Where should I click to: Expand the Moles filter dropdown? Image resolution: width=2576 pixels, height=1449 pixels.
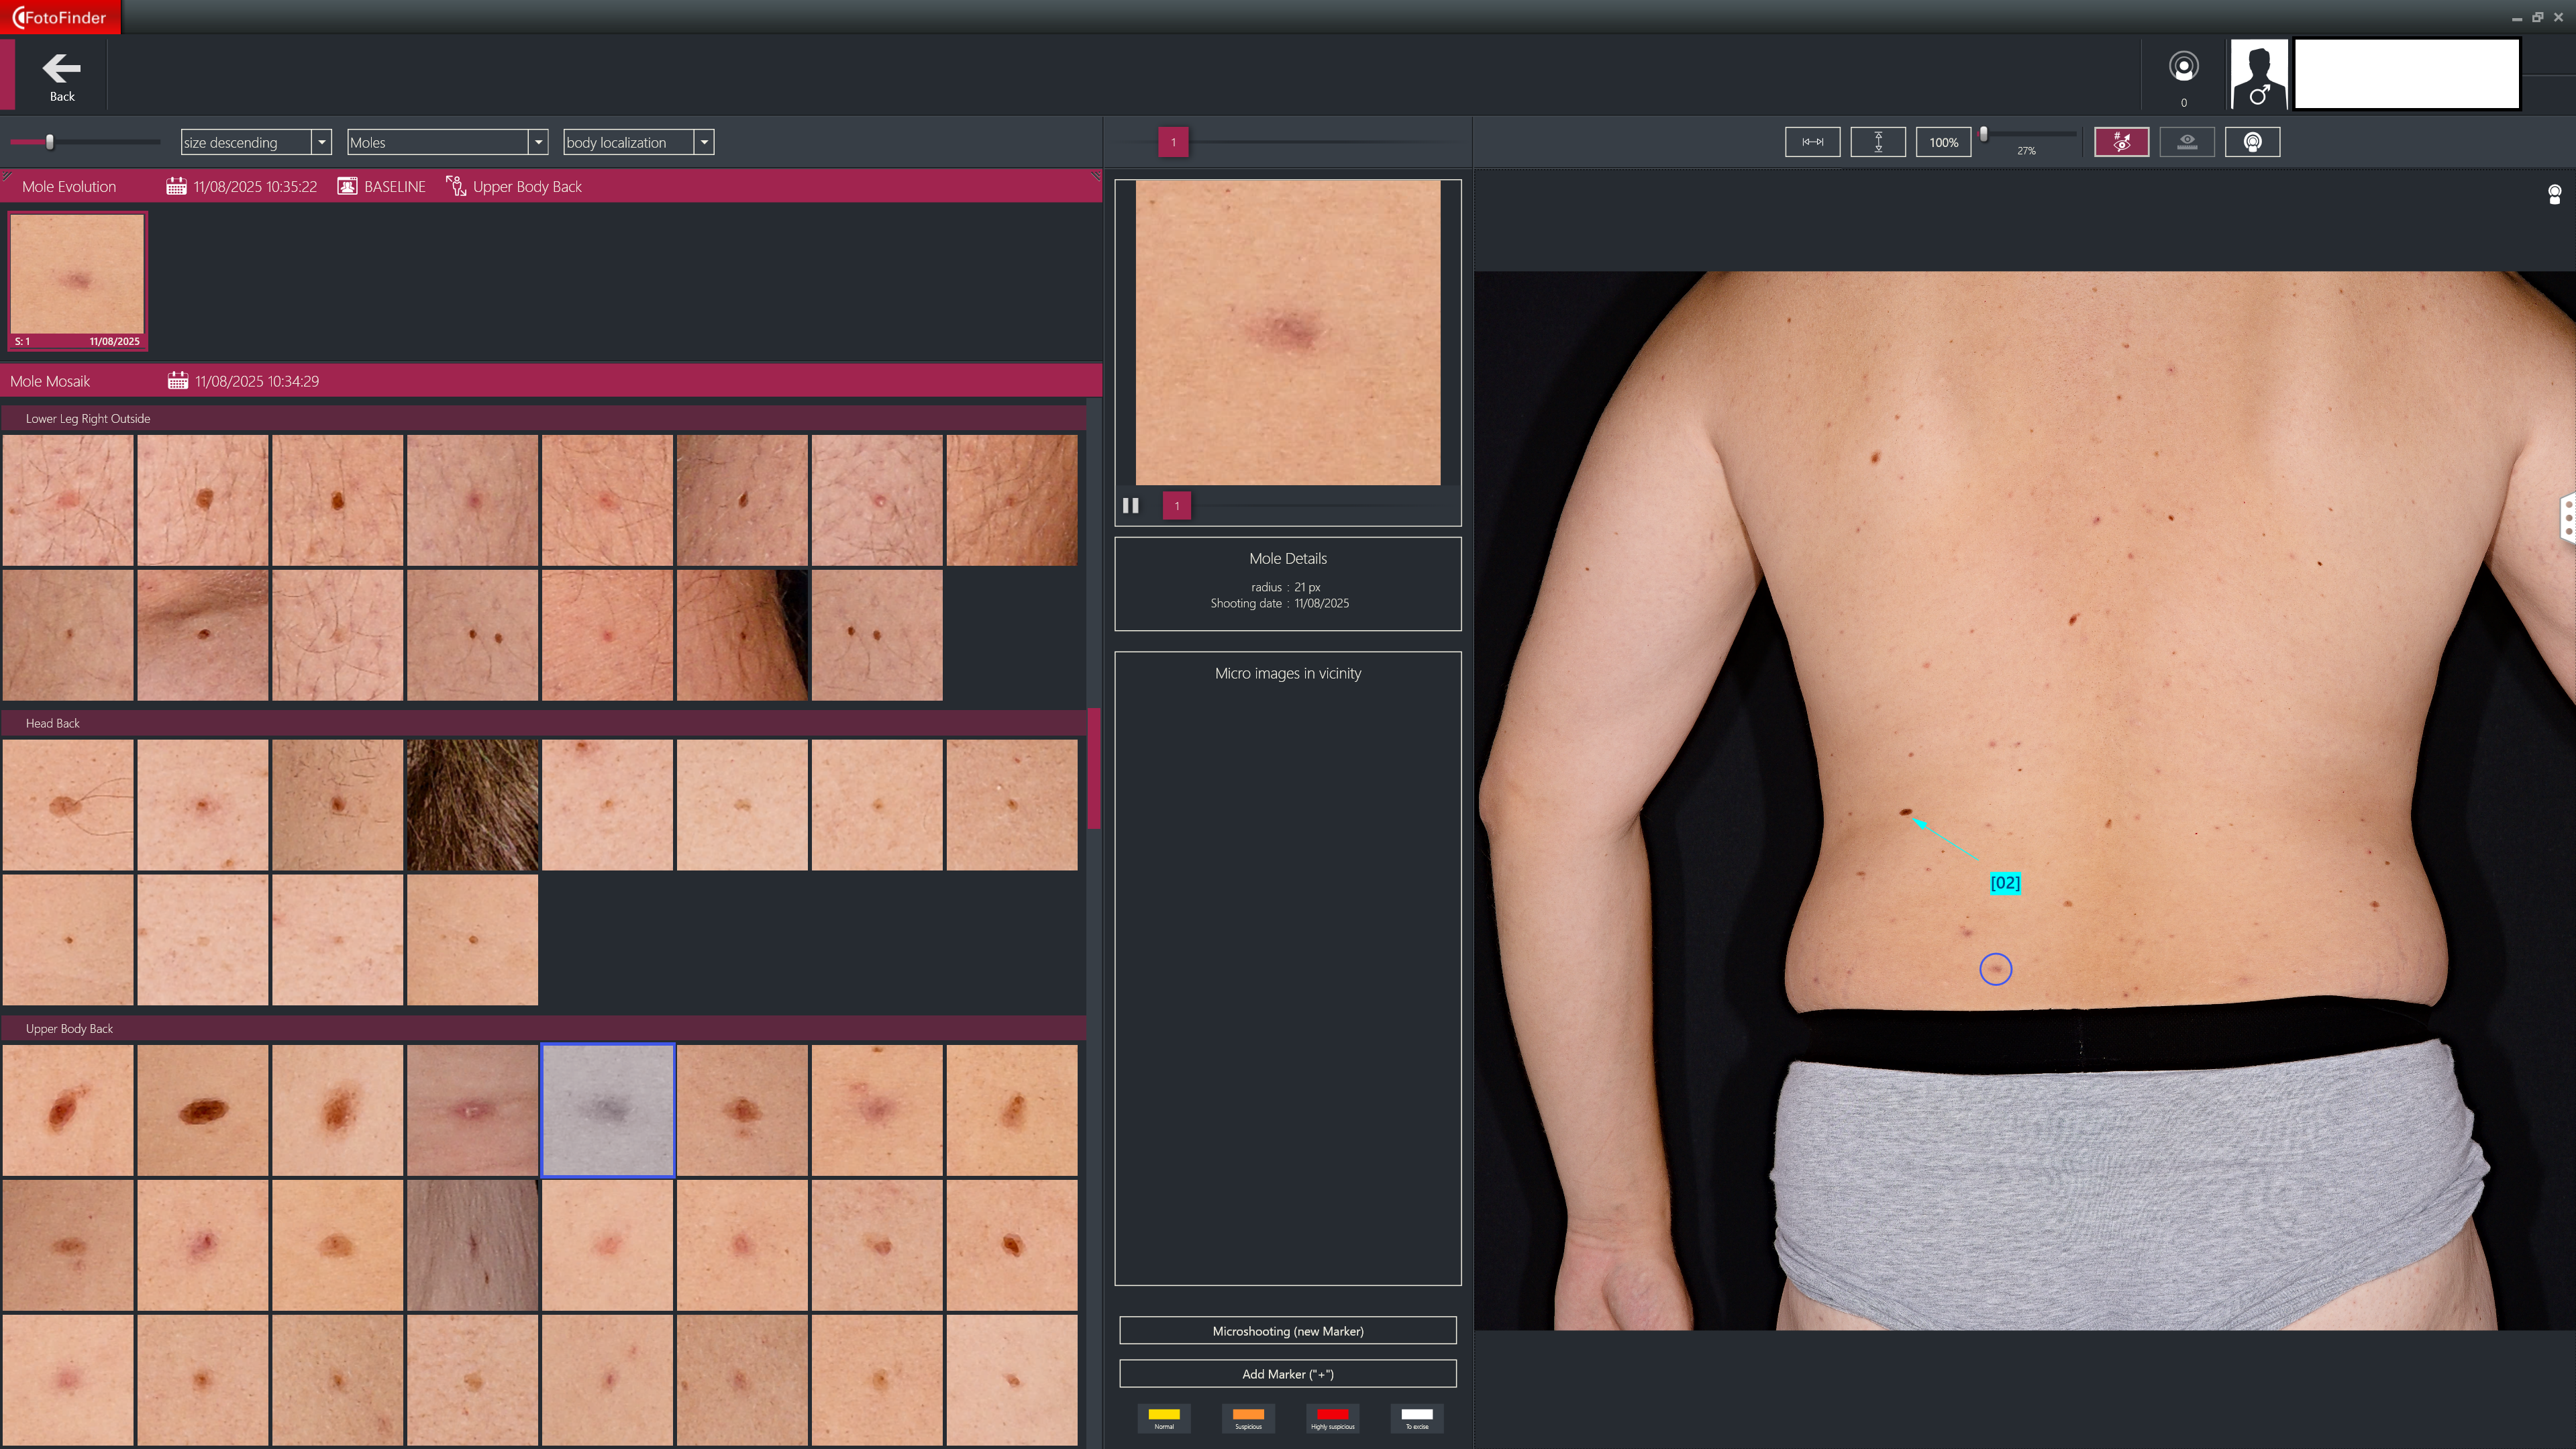click(x=538, y=142)
